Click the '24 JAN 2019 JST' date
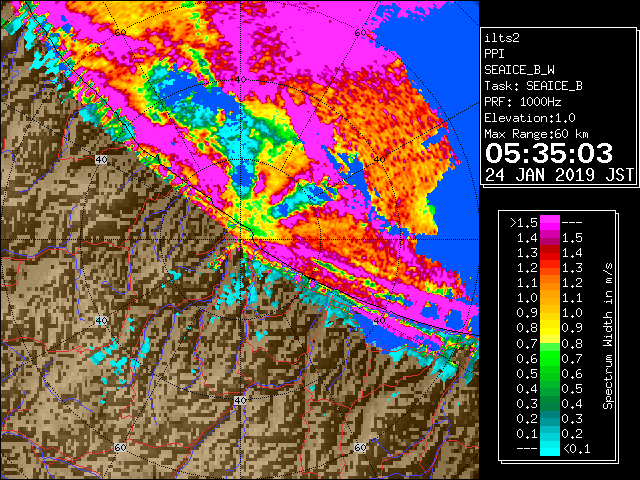Screen dimensions: 640x480 tap(559, 175)
